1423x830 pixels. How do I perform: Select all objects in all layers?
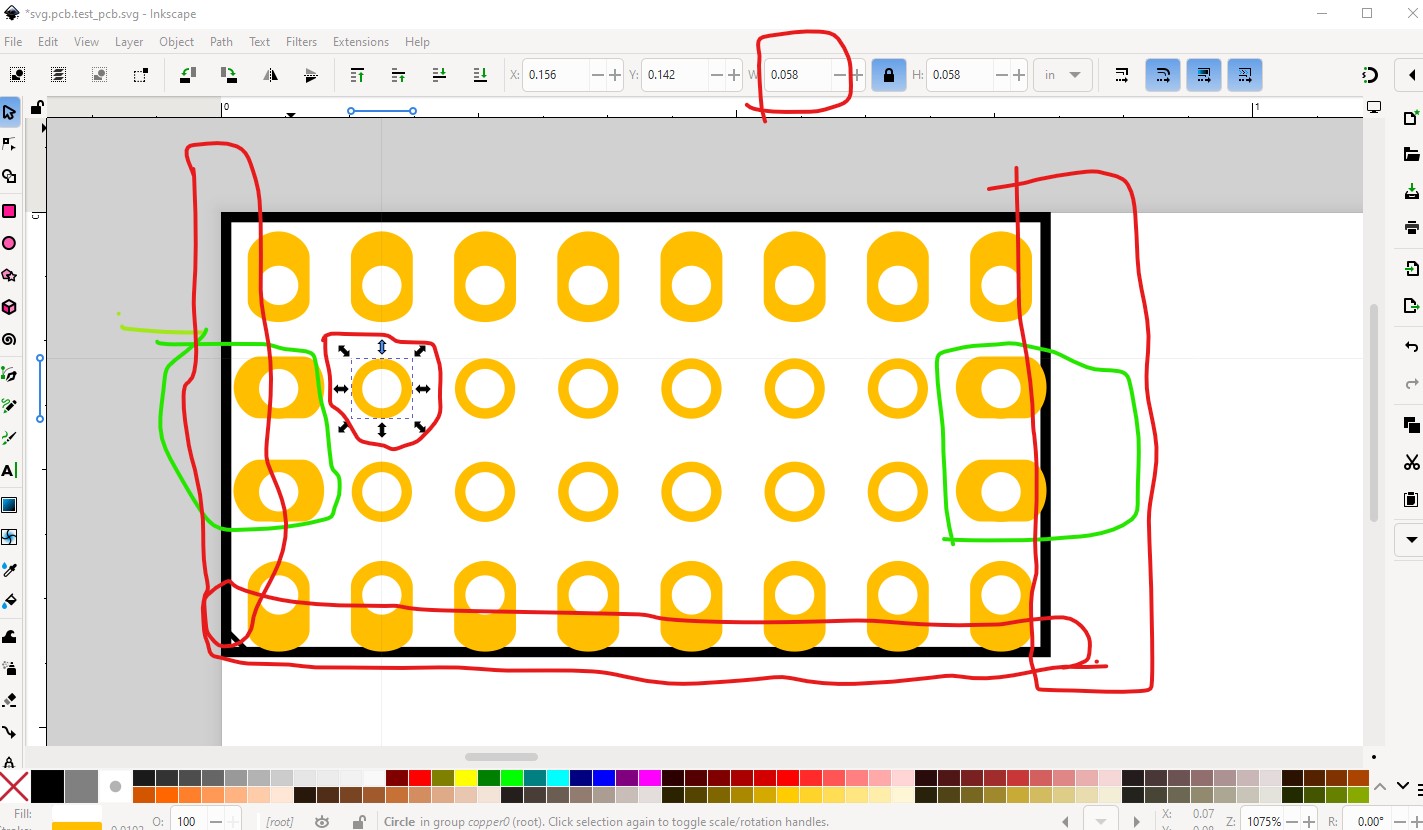point(58,75)
